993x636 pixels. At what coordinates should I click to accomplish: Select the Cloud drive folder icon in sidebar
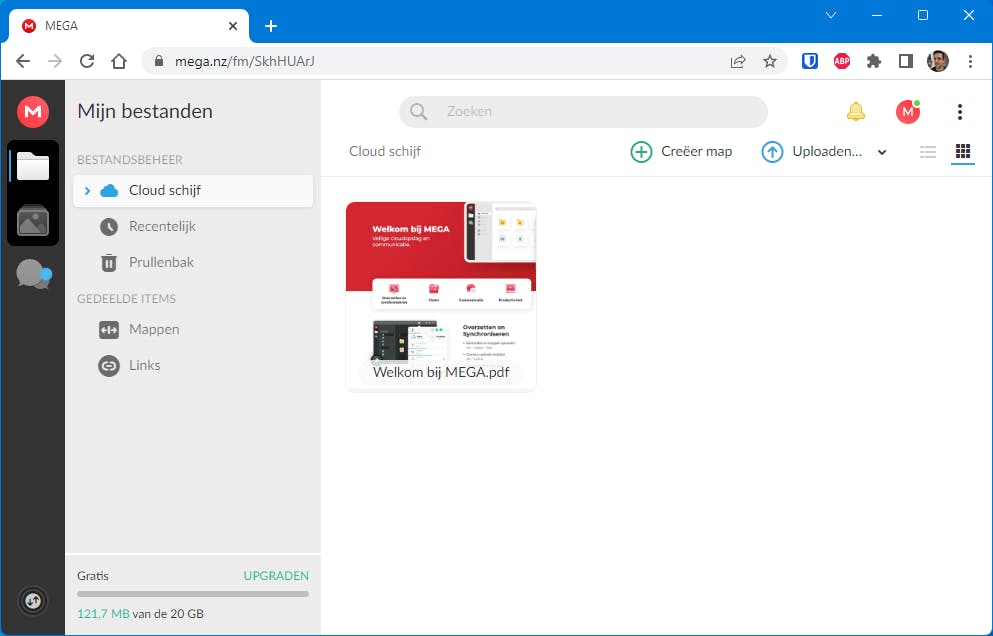pos(33,167)
